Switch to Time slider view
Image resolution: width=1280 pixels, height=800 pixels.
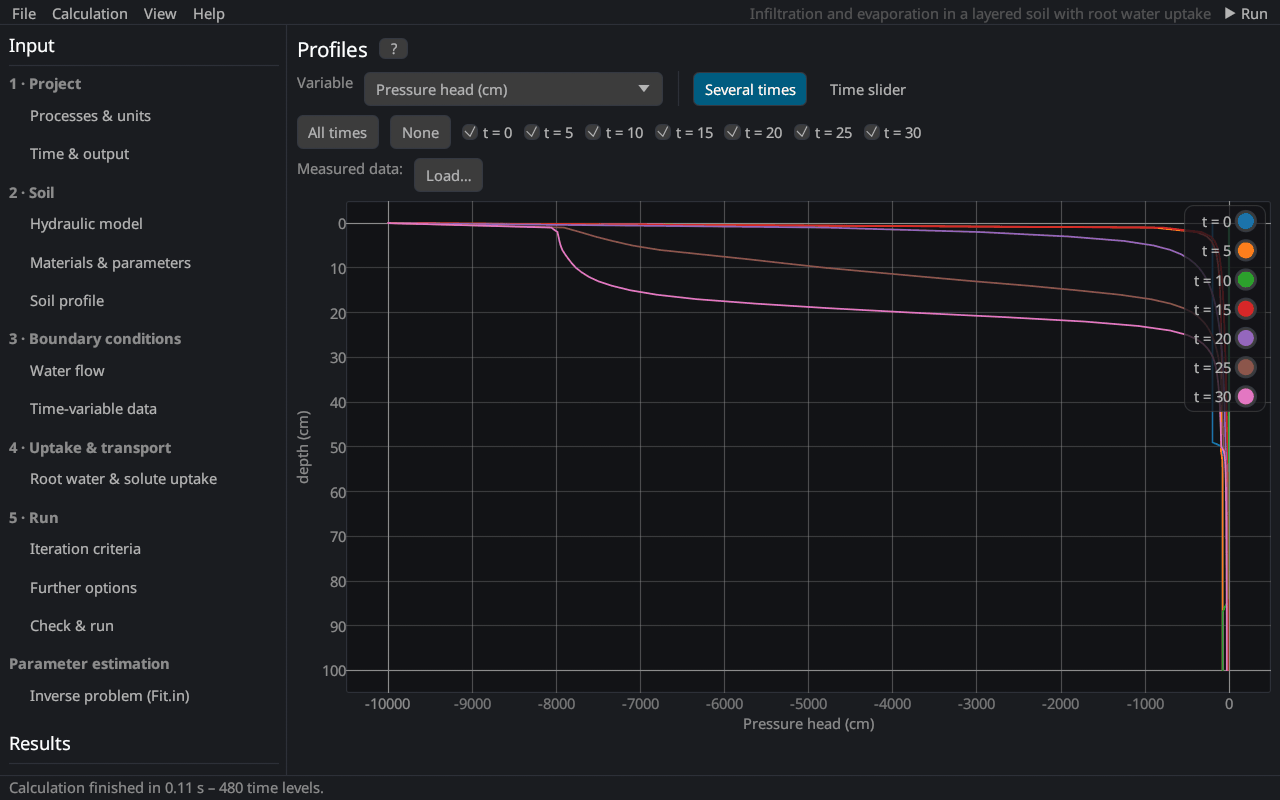[868, 89]
